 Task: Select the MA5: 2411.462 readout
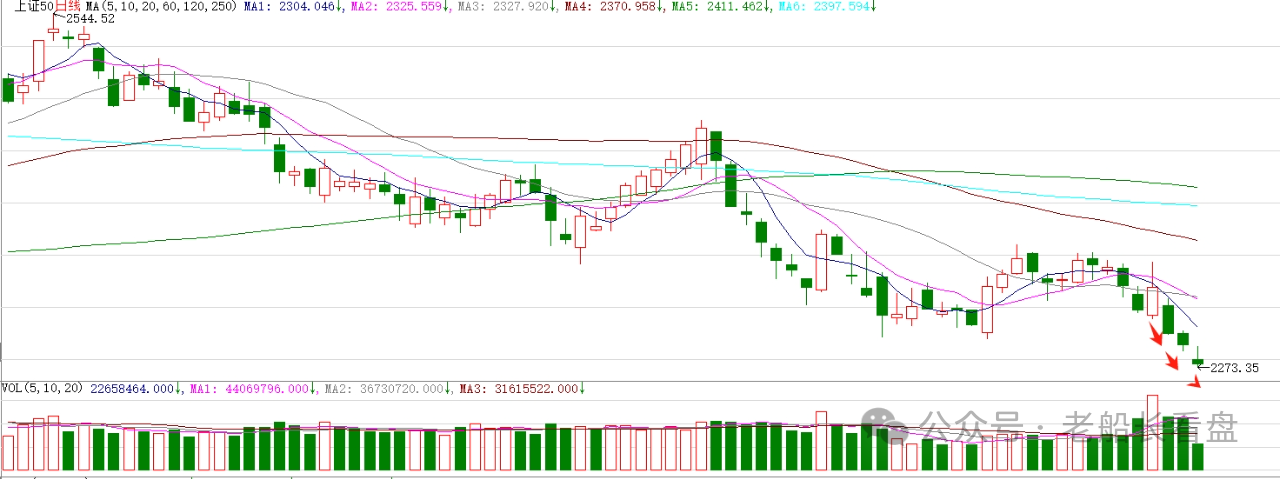click(x=719, y=6)
